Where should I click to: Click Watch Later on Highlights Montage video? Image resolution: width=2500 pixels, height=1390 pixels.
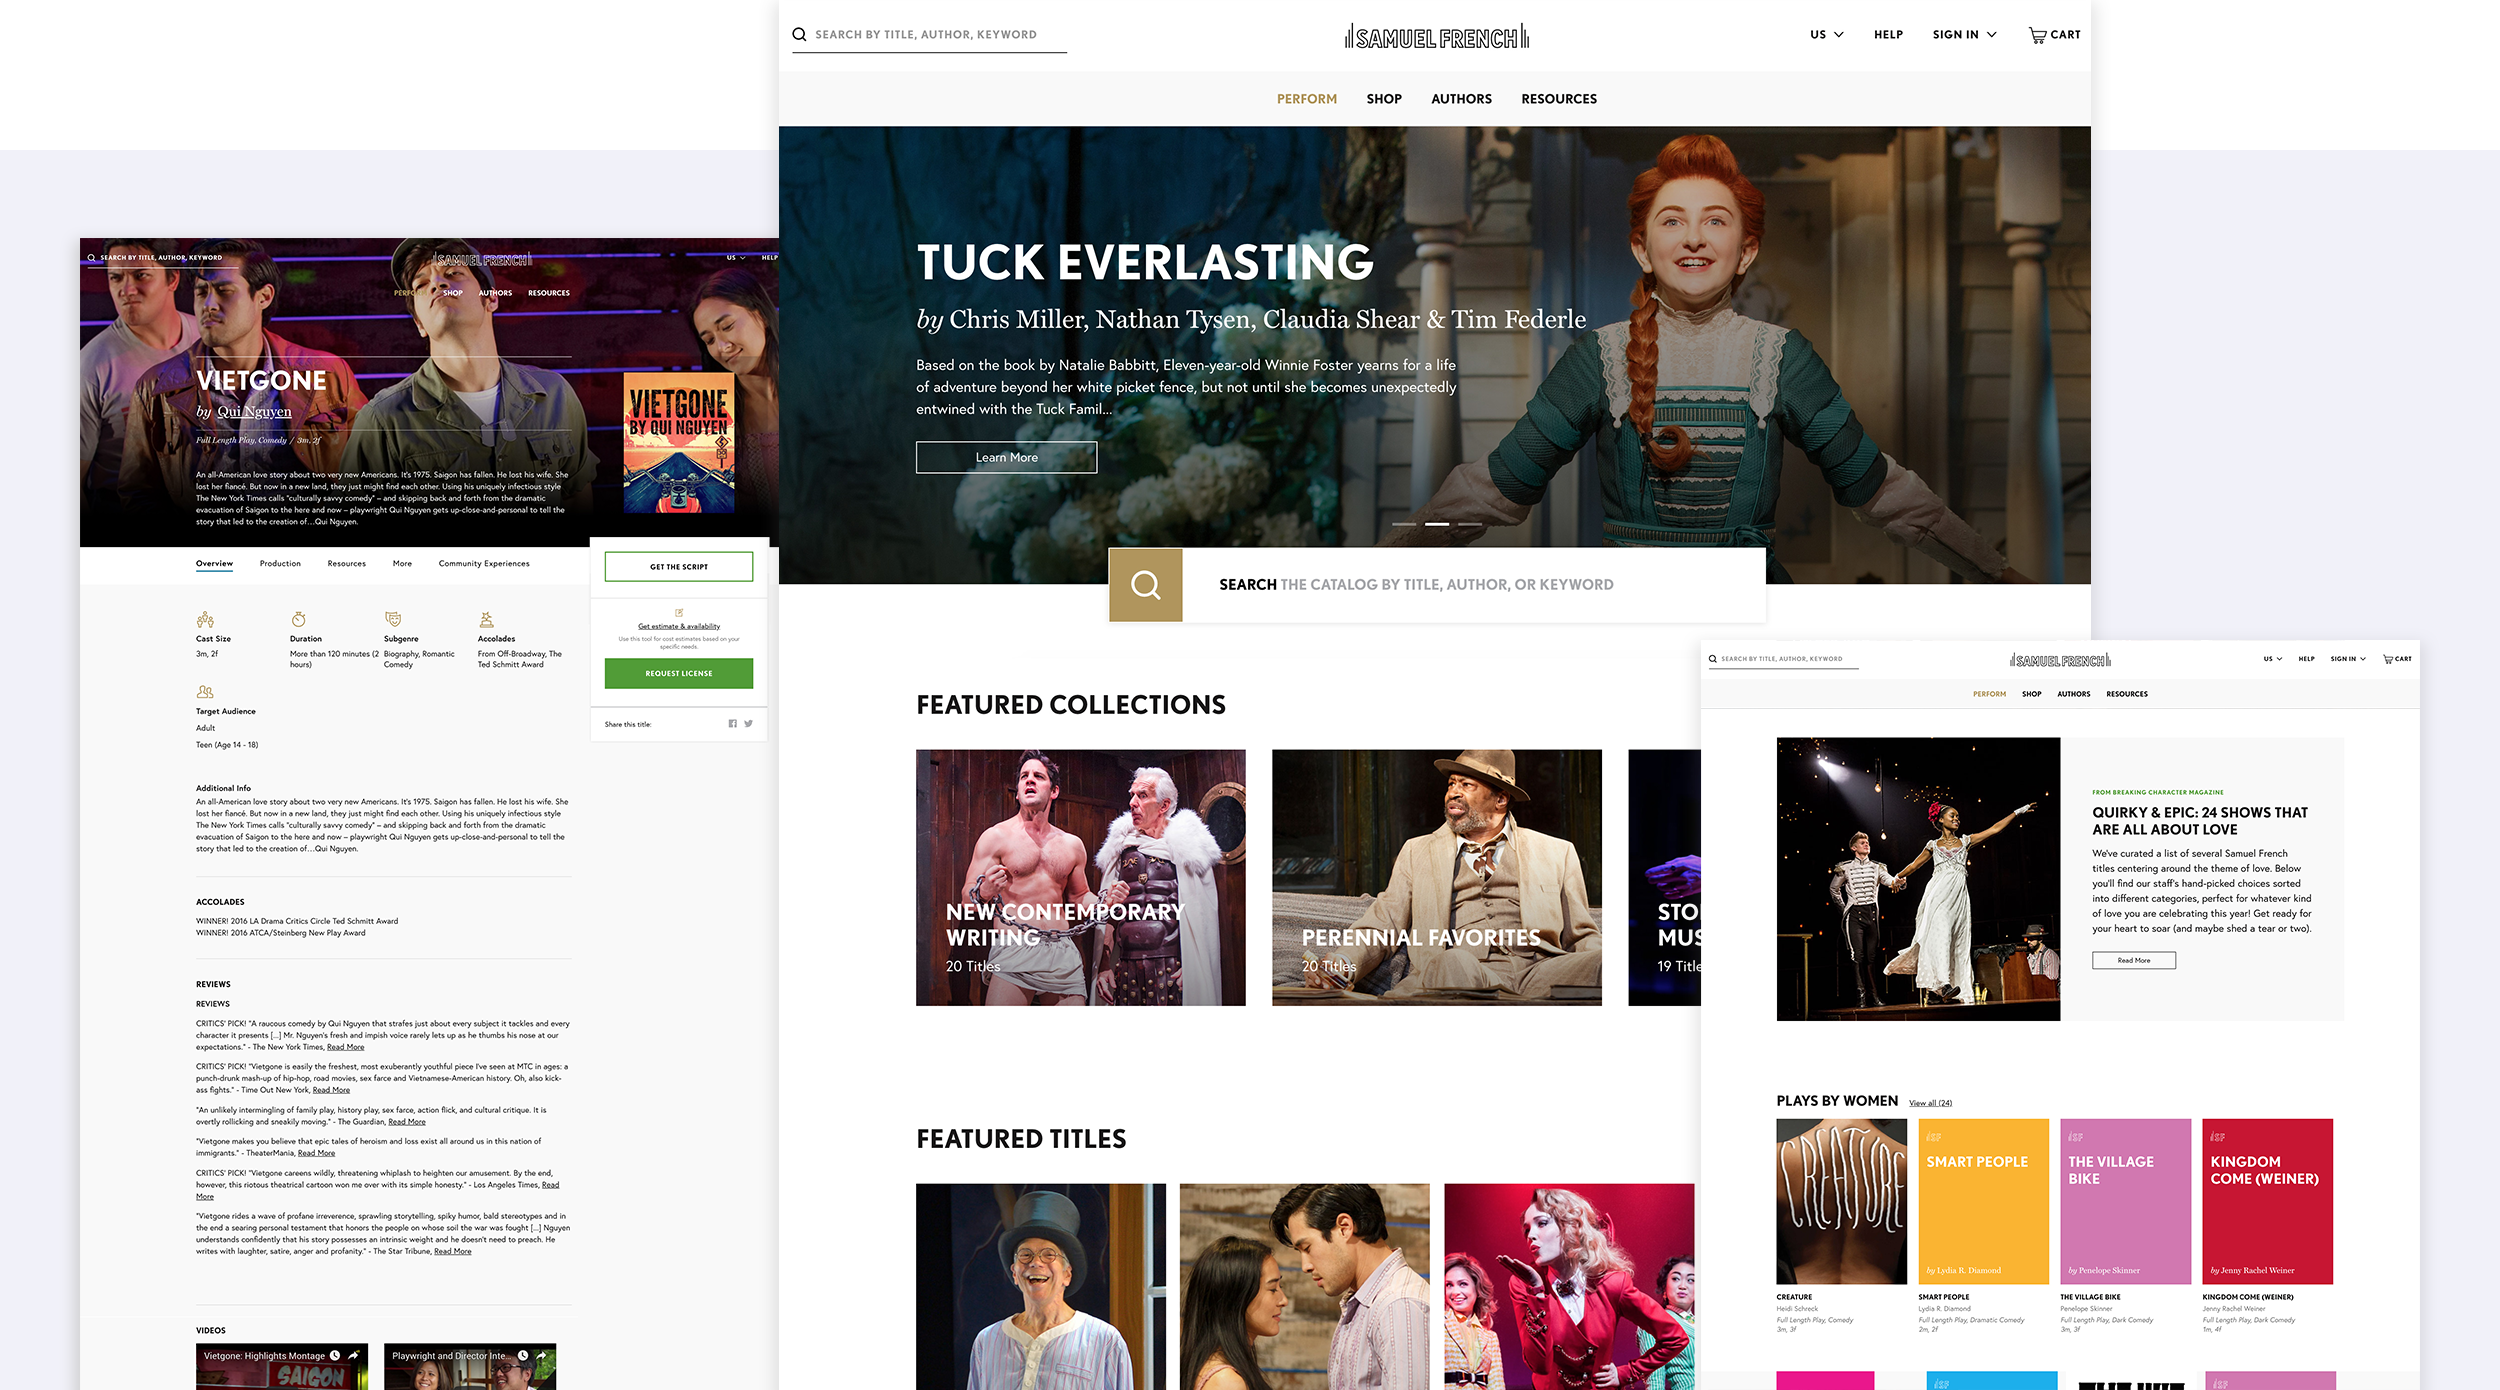(x=335, y=1356)
